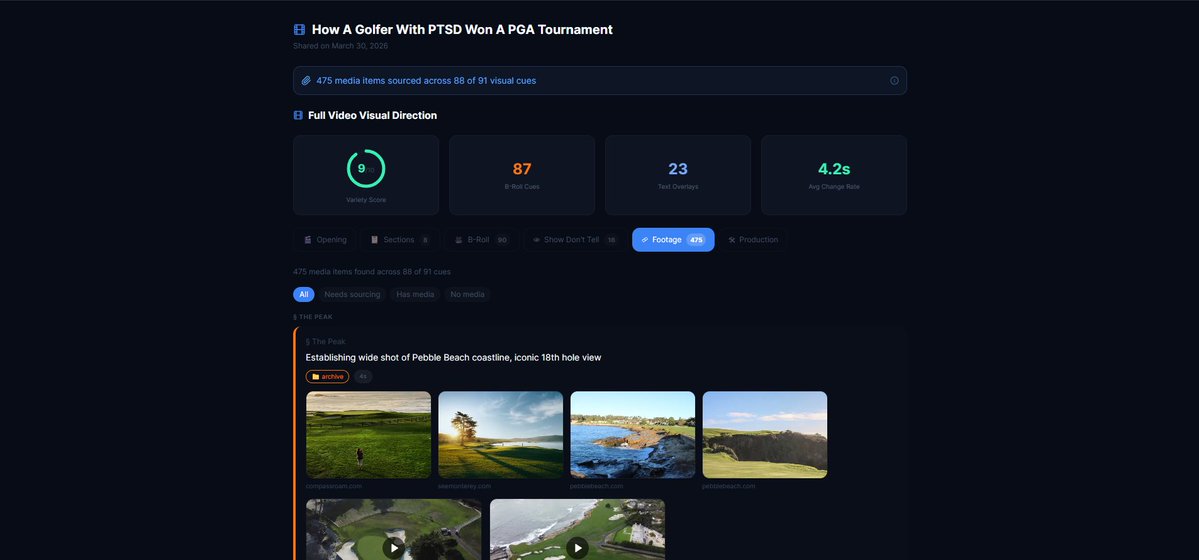The height and width of the screenshot is (560, 1199).
Task: Click the film icon beside the video title
Action: 299,30
